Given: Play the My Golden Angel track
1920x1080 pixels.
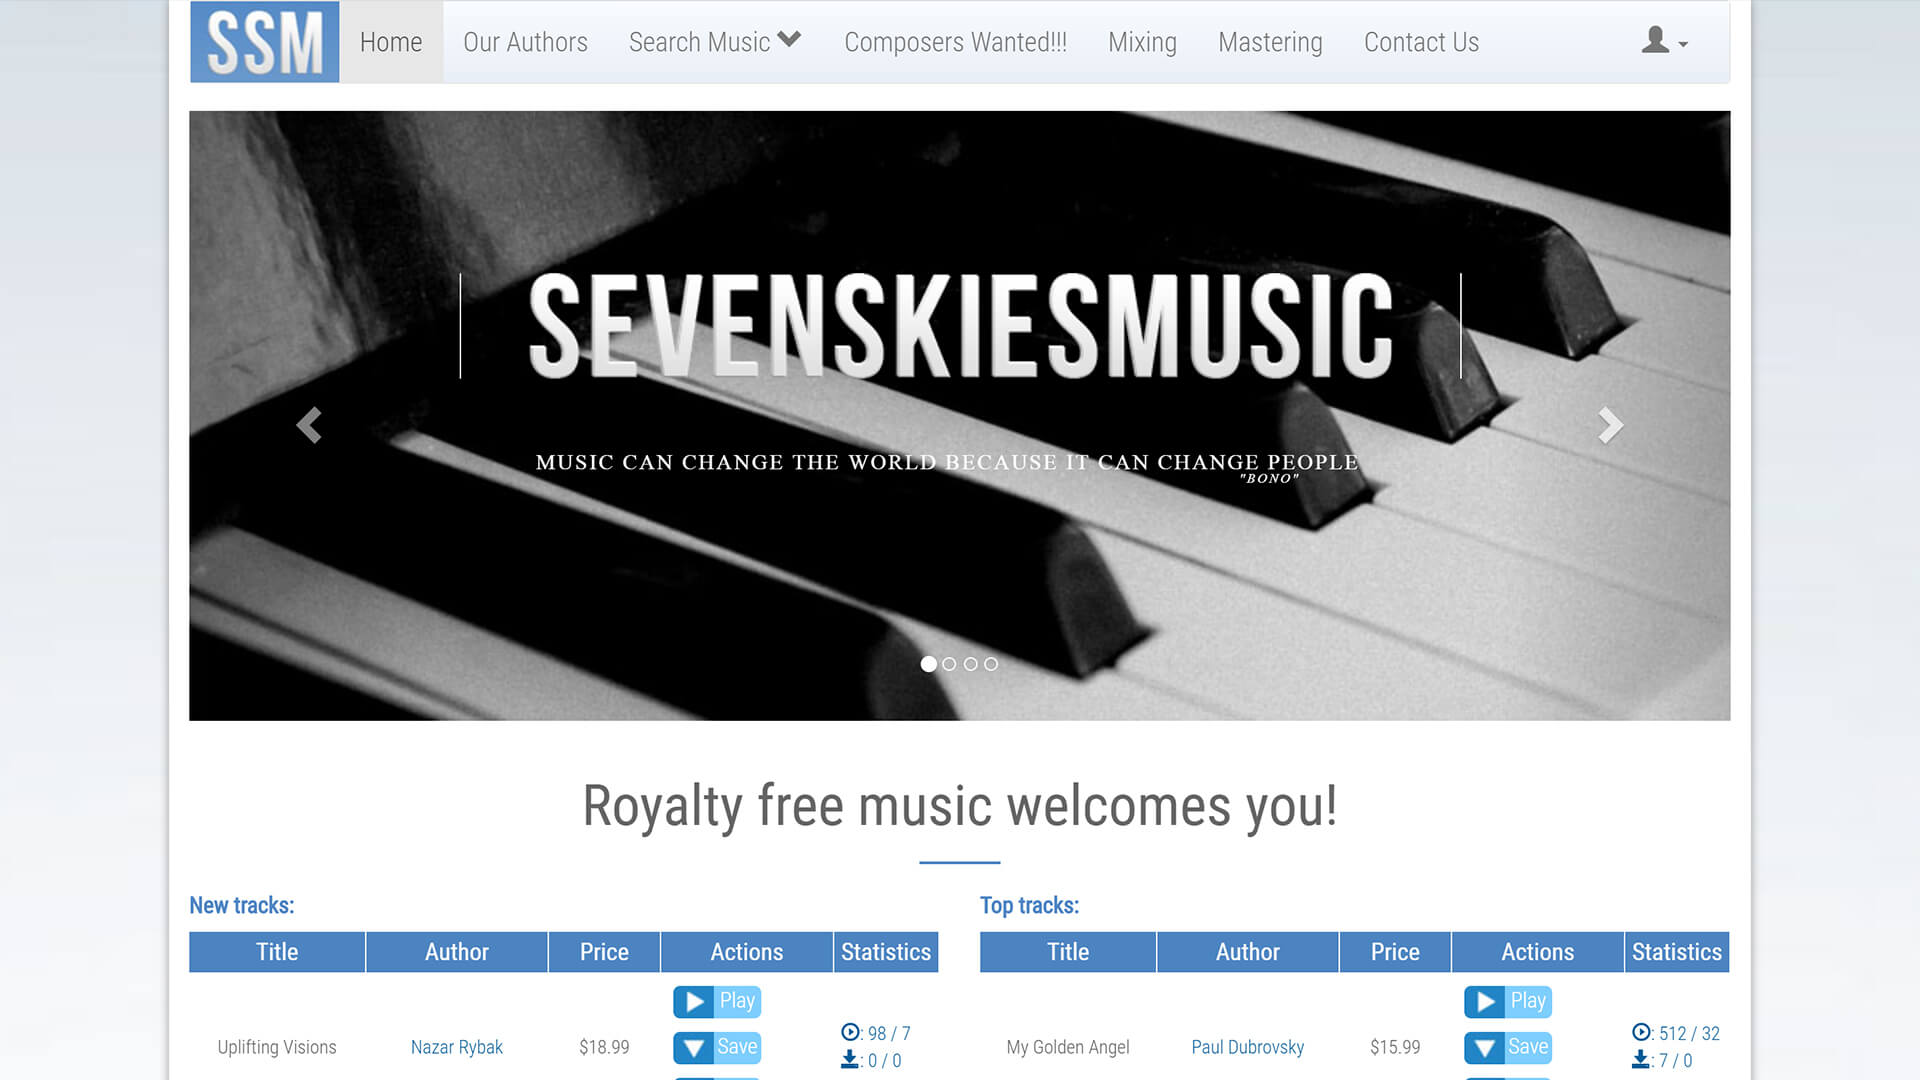Looking at the screenshot, I should pos(1508,1001).
